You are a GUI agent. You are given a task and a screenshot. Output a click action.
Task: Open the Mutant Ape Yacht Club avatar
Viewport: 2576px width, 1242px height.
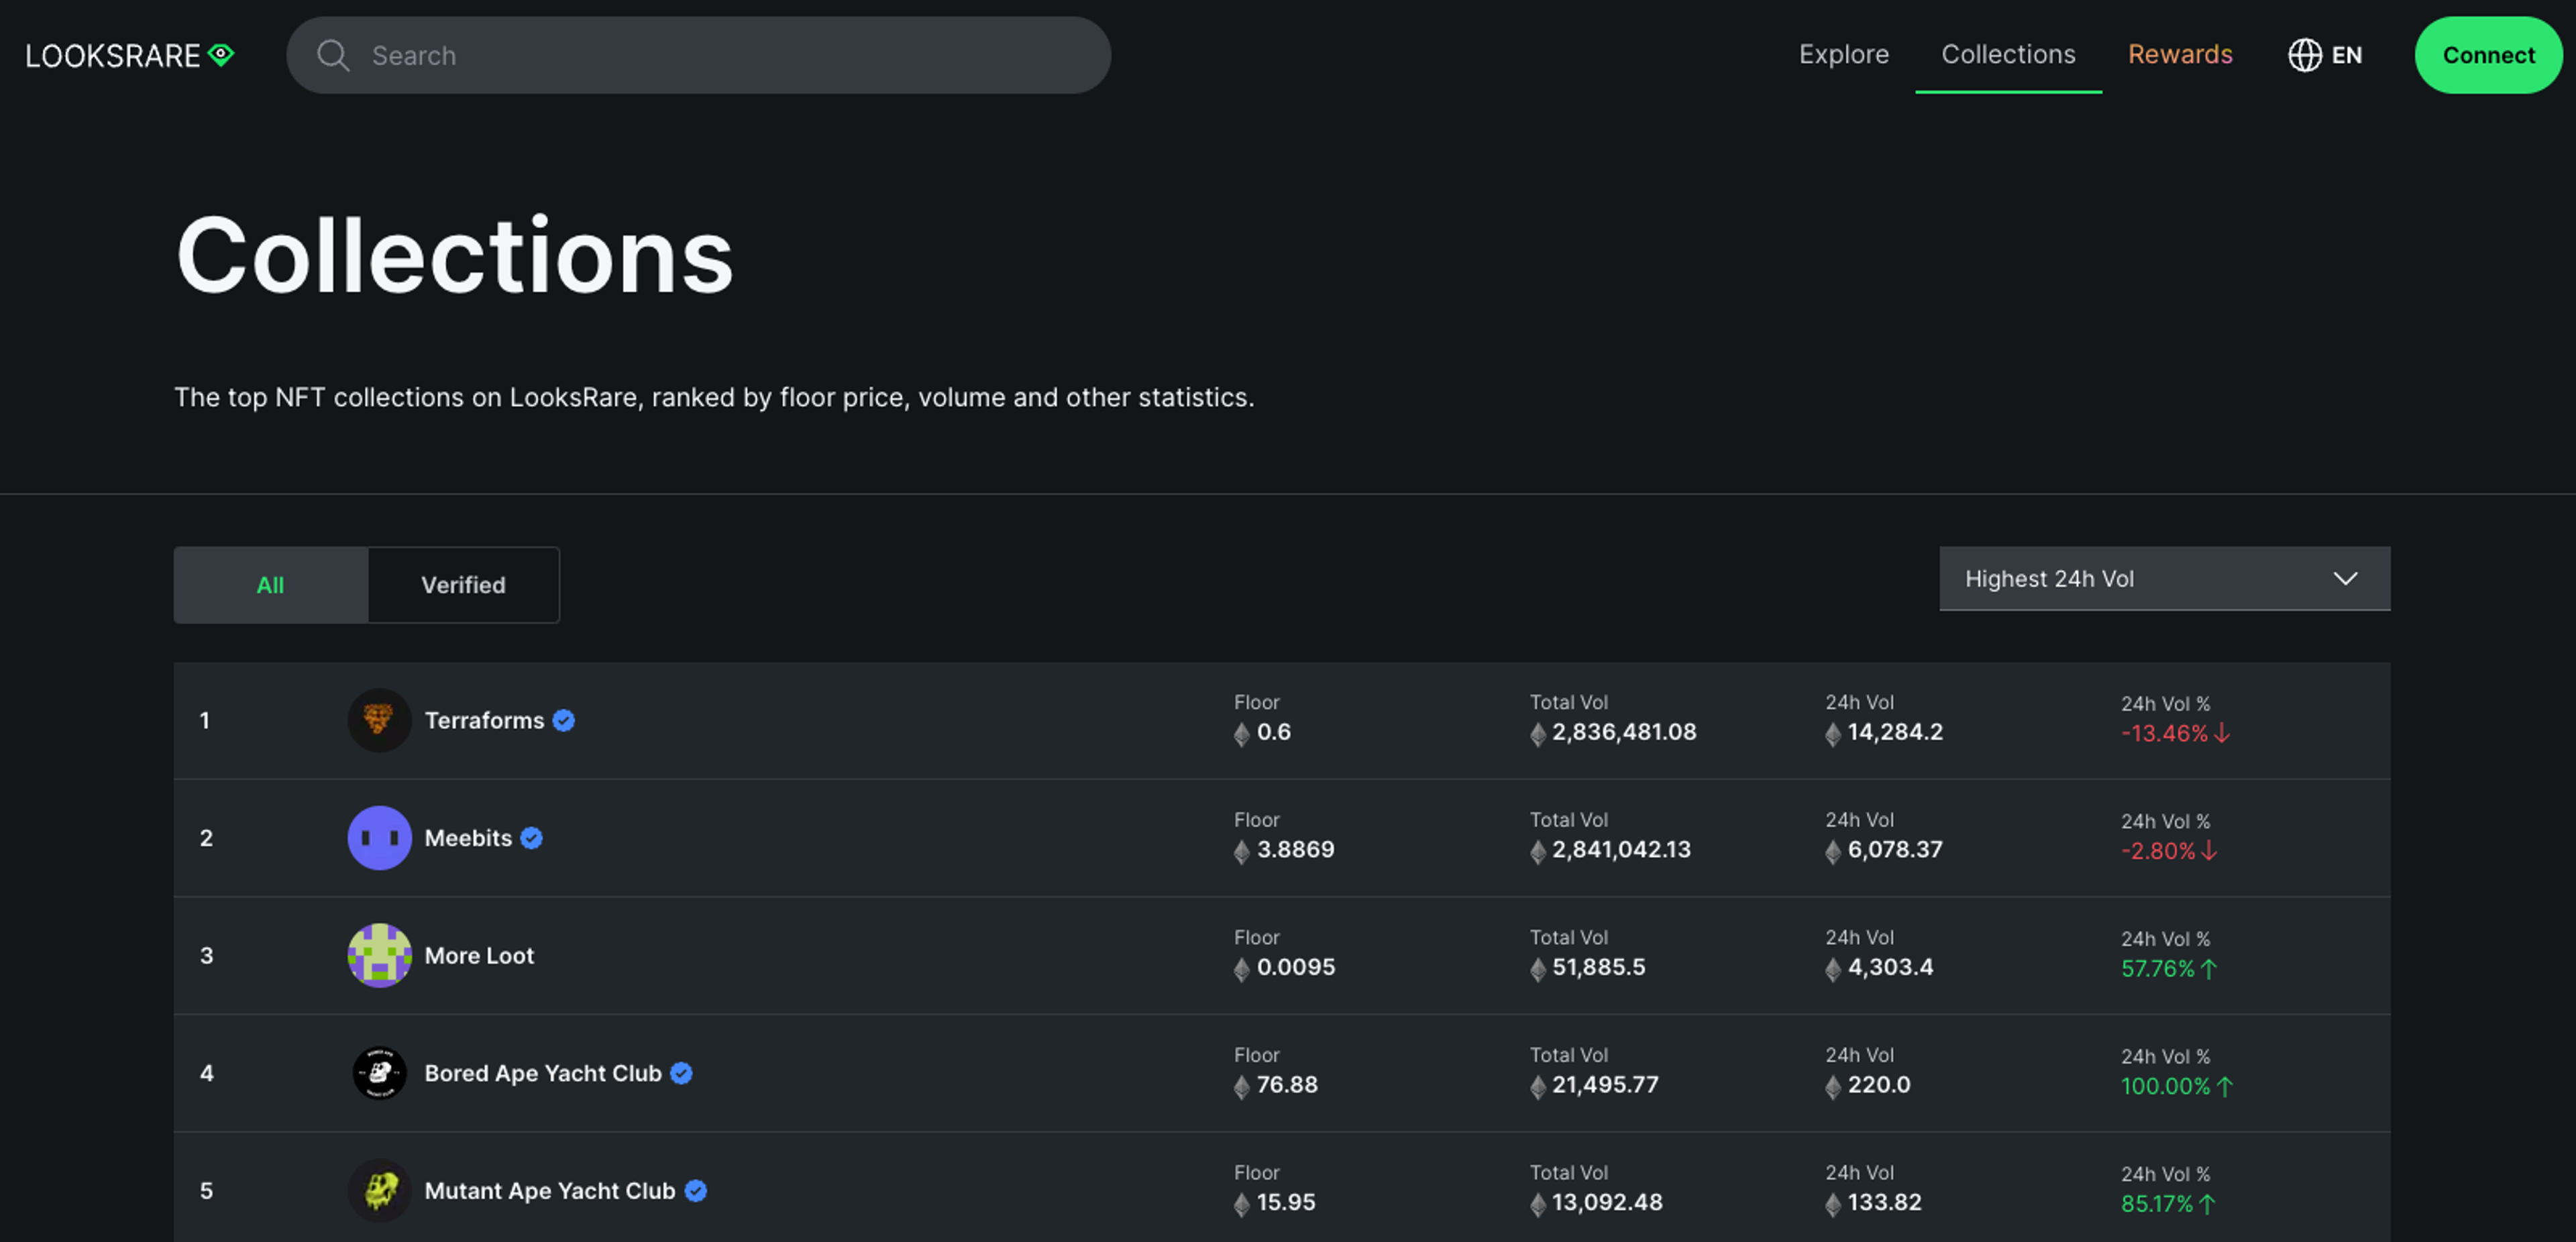pyautogui.click(x=379, y=1190)
